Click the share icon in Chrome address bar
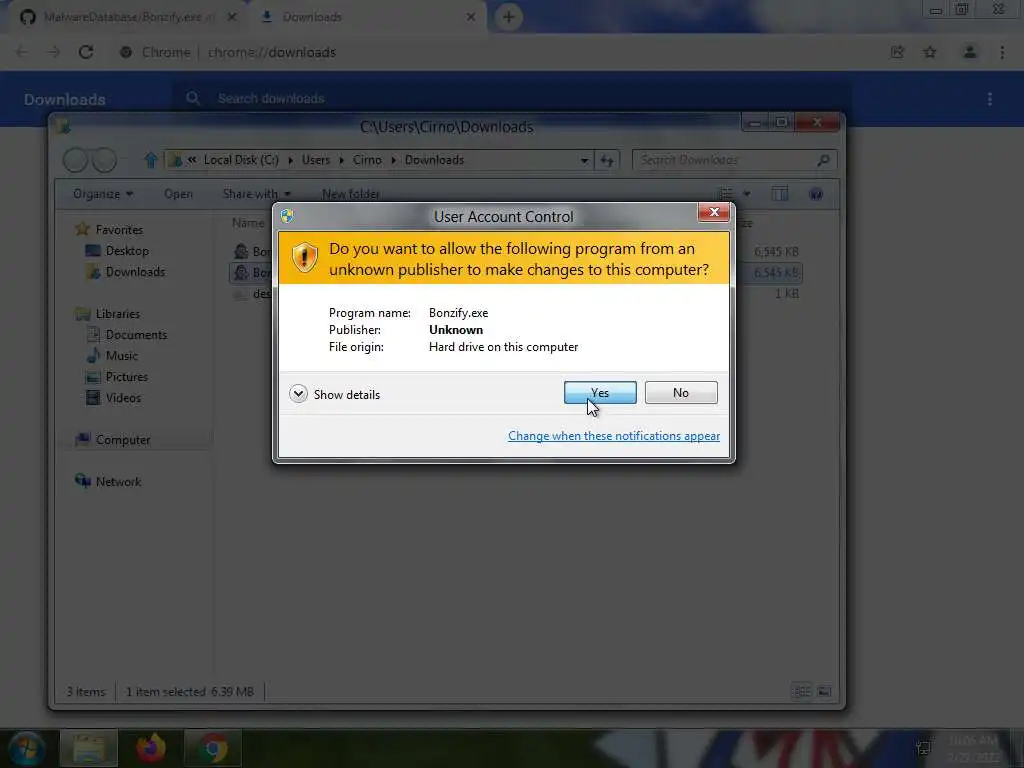Screen dimensions: 1024x768 (897, 52)
